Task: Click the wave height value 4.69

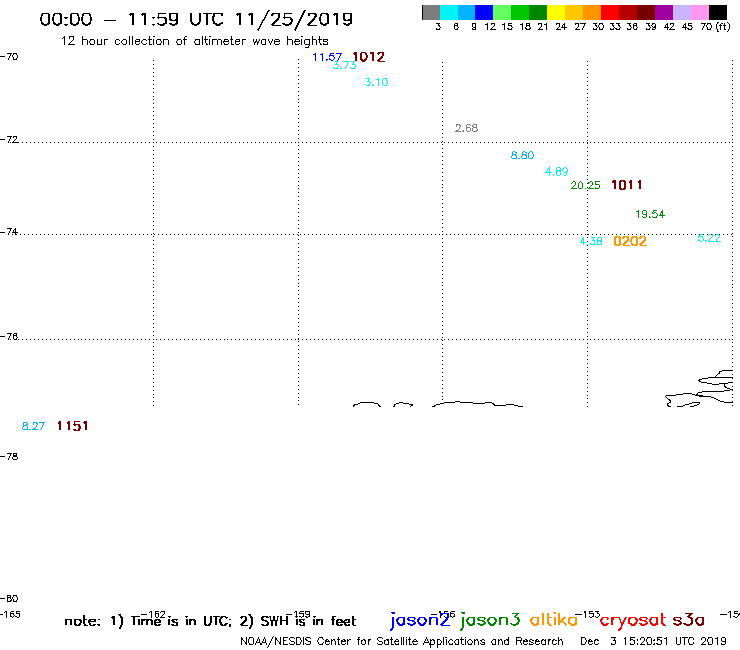Action: pos(556,172)
